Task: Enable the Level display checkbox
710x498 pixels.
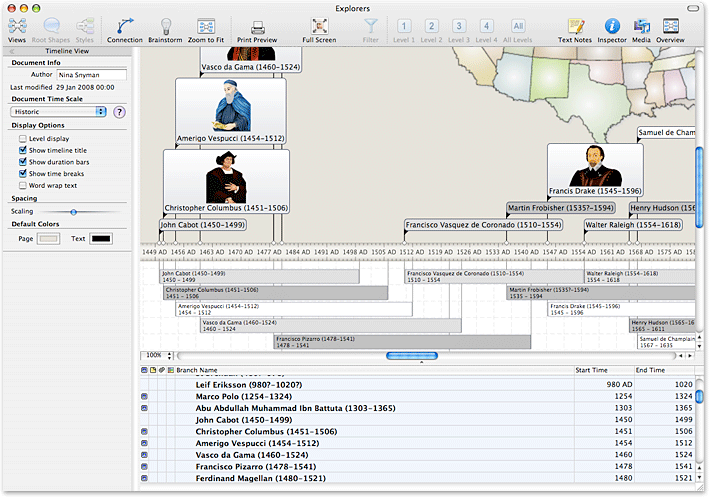Action: [x=23, y=139]
